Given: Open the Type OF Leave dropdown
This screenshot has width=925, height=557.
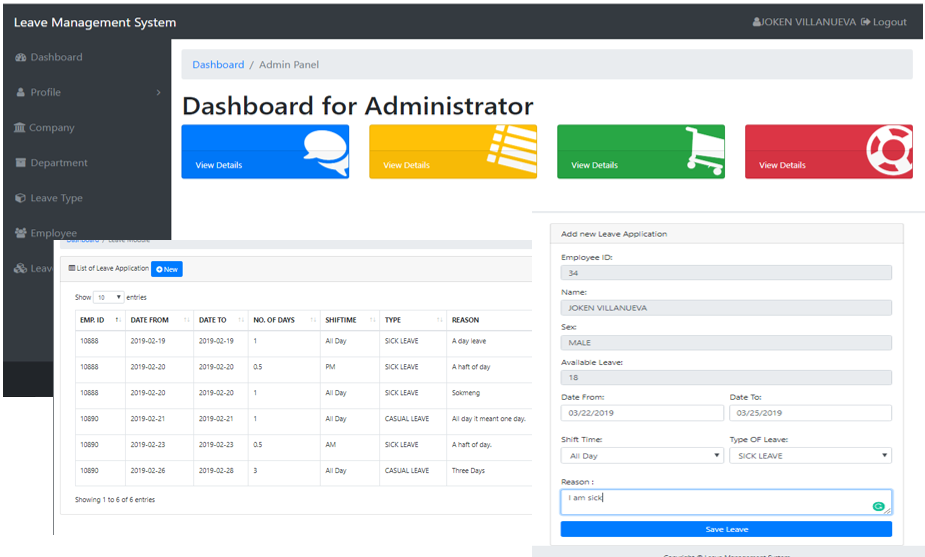Looking at the screenshot, I should [811, 456].
